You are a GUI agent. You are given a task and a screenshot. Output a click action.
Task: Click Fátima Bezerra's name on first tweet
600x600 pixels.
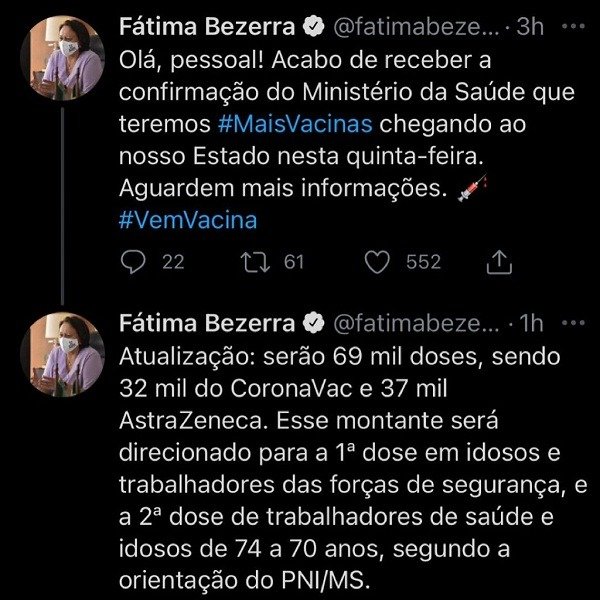point(207,27)
